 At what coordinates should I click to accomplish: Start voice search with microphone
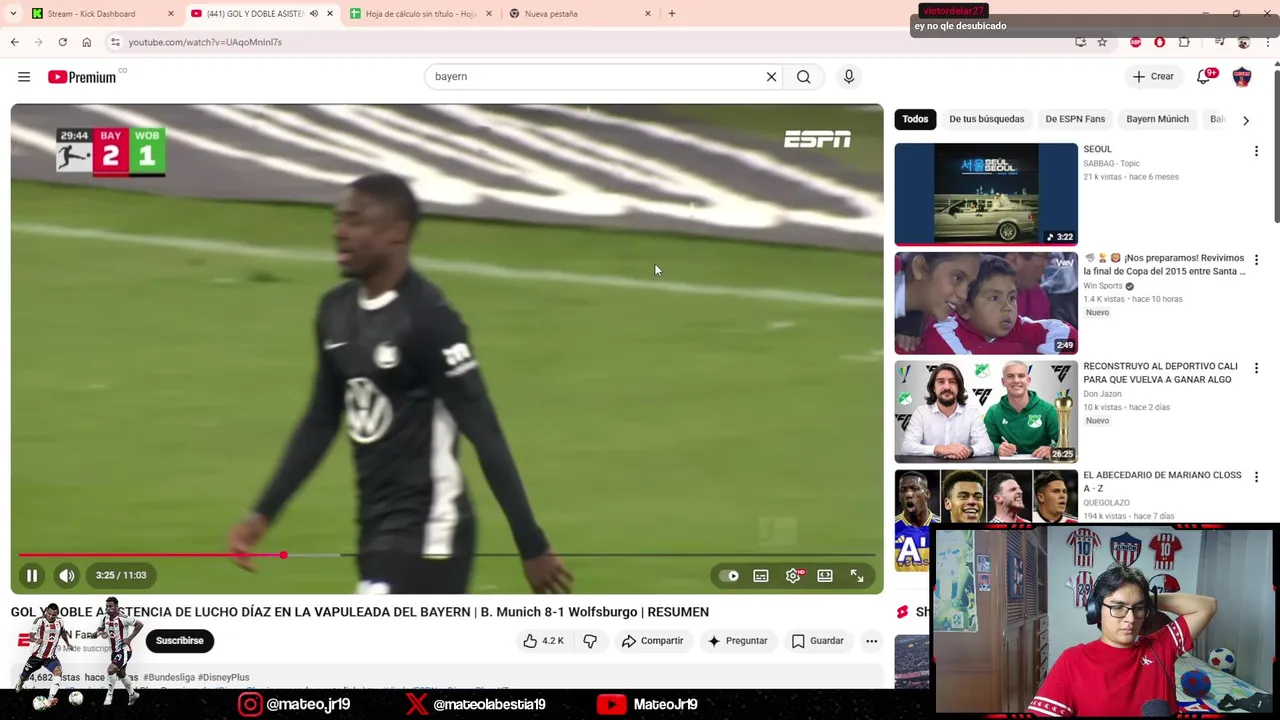click(849, 77)
